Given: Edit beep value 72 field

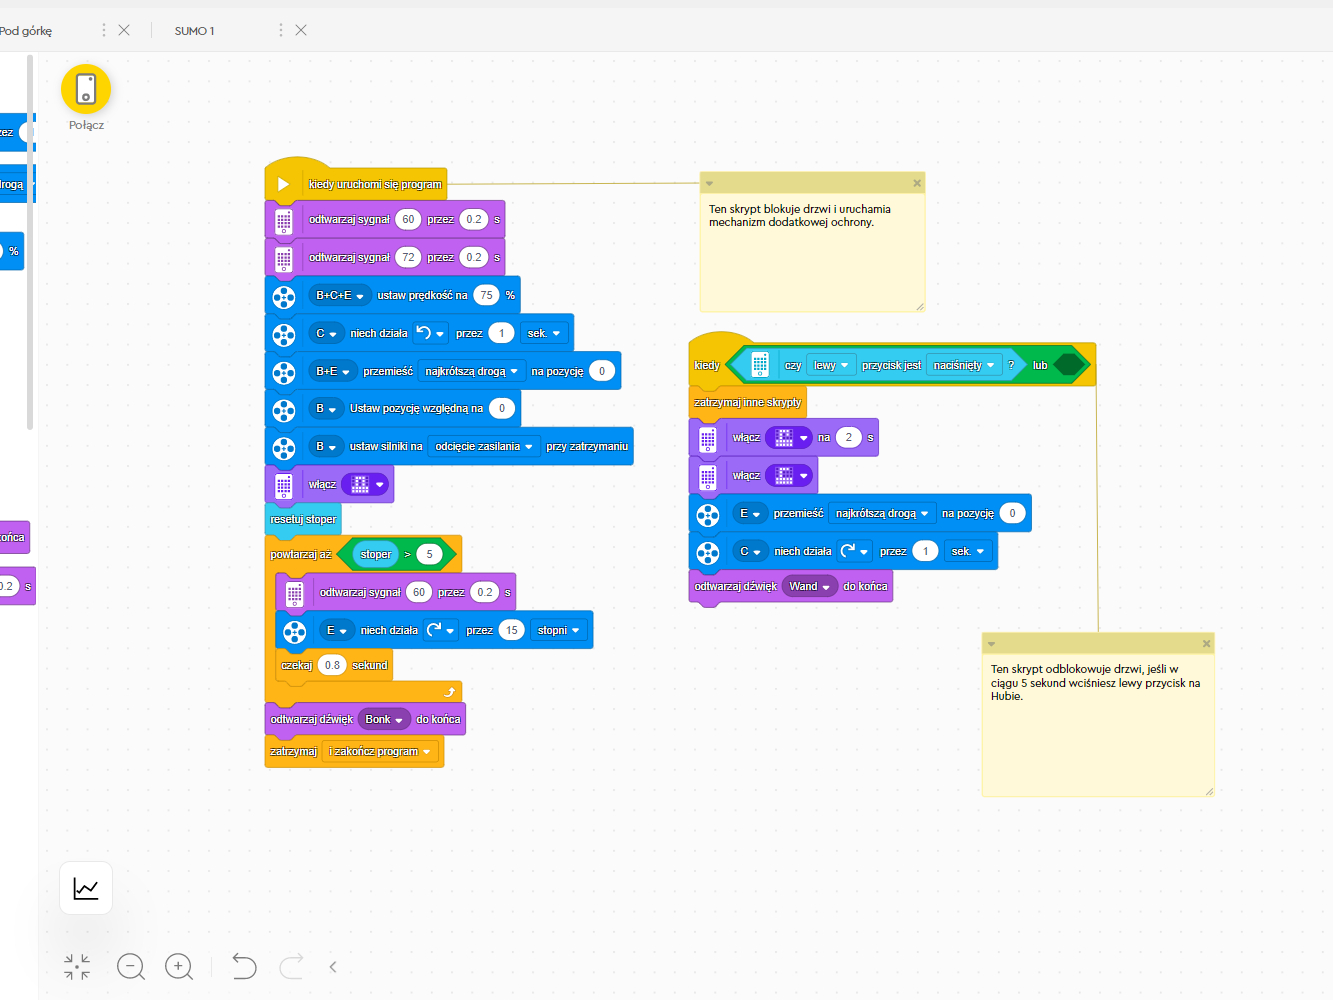Looking at the screenshot, I should click(408, 257).
